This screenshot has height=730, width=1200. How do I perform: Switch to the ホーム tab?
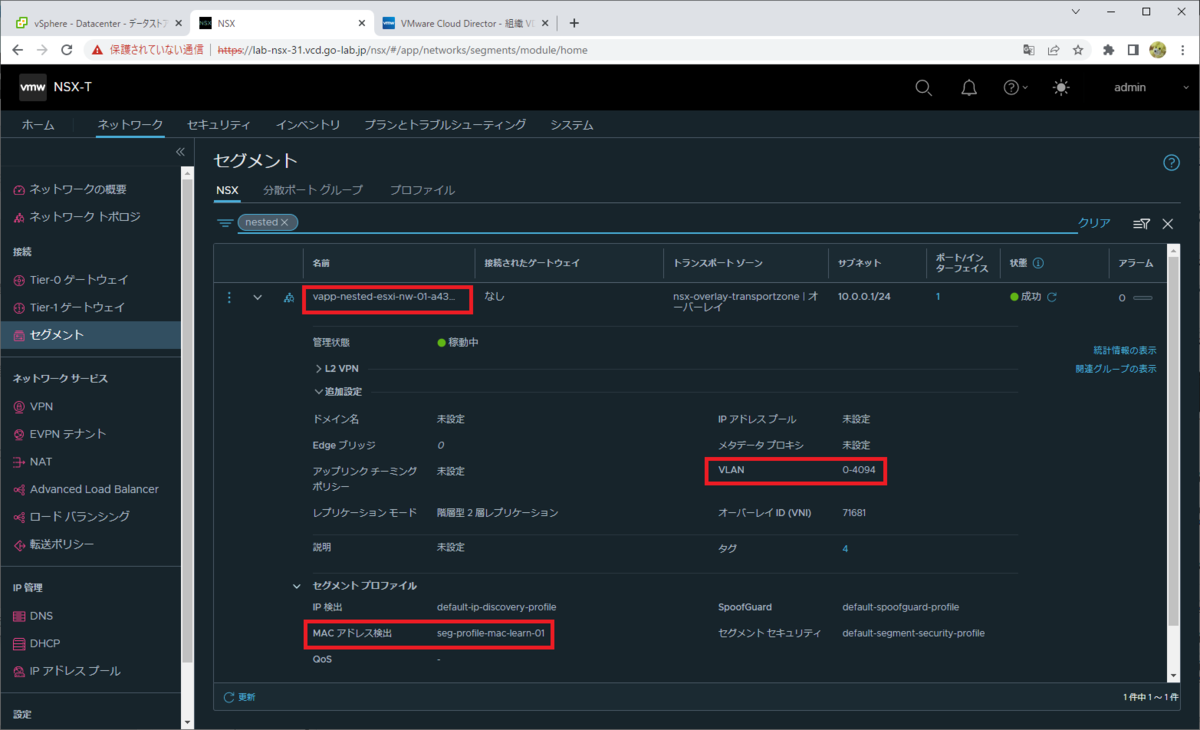[x=38, y=125]
